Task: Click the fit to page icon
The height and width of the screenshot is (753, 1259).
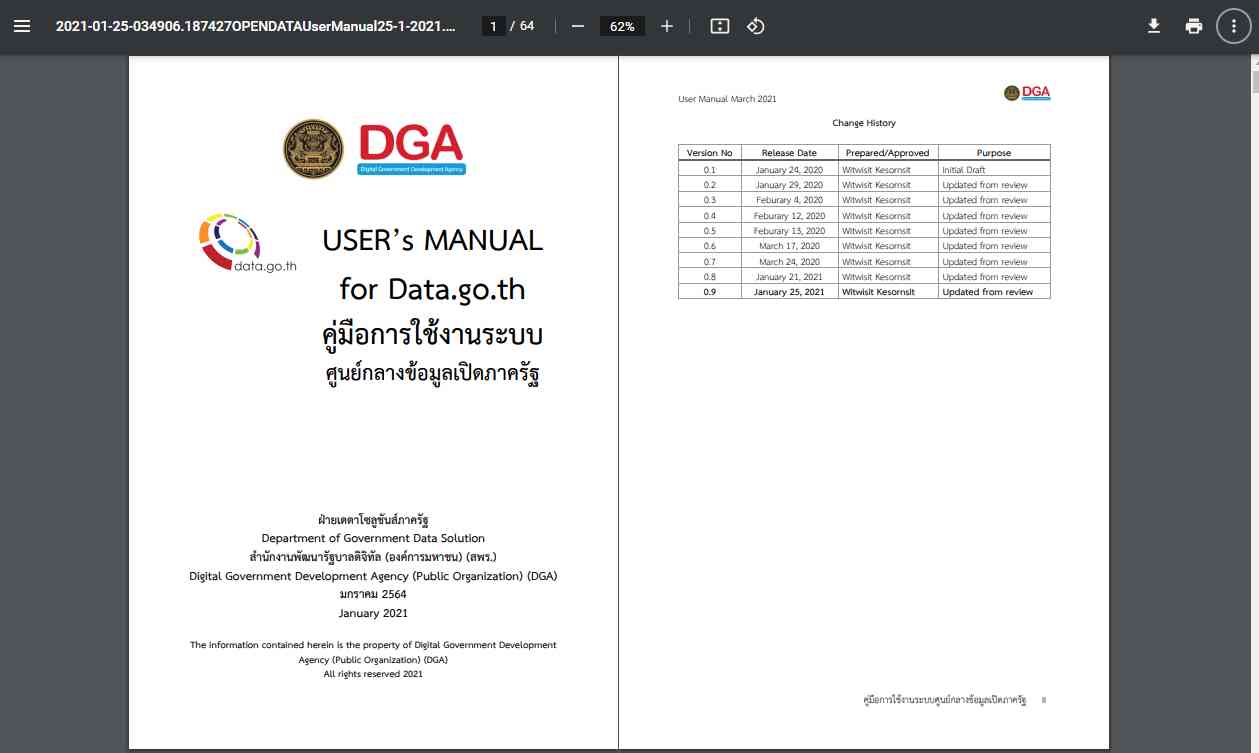Action: tap(719, 27)
